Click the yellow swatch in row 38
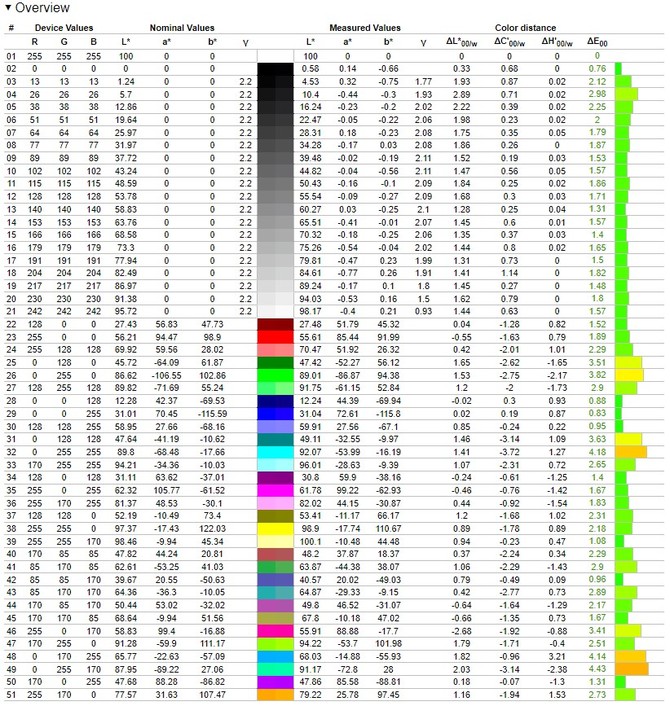 [275, 529]
